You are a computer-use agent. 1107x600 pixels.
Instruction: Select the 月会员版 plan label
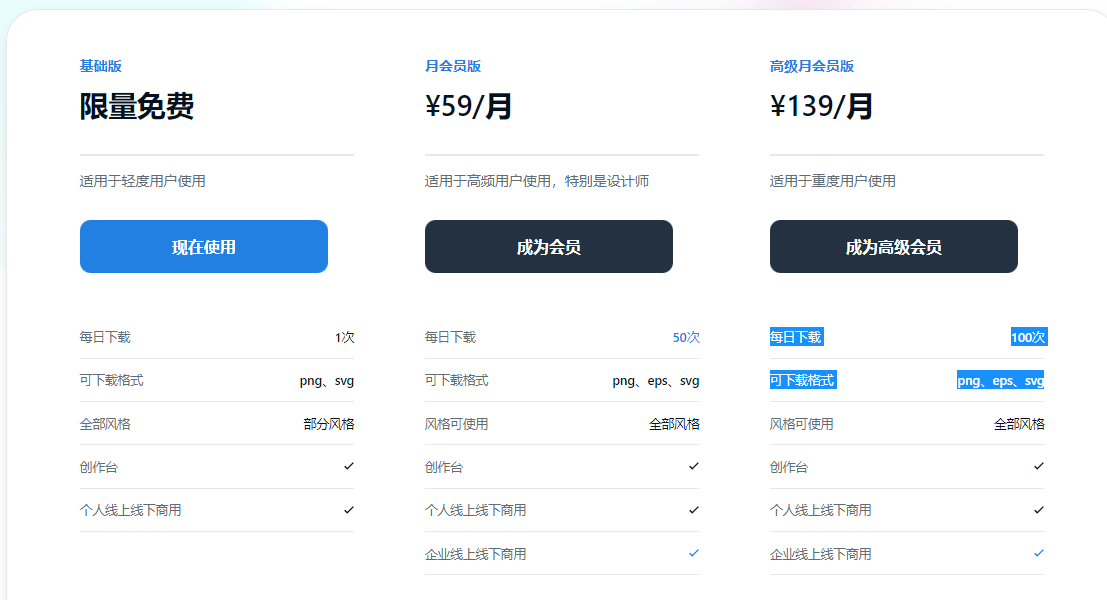click(x=453, y=66)
